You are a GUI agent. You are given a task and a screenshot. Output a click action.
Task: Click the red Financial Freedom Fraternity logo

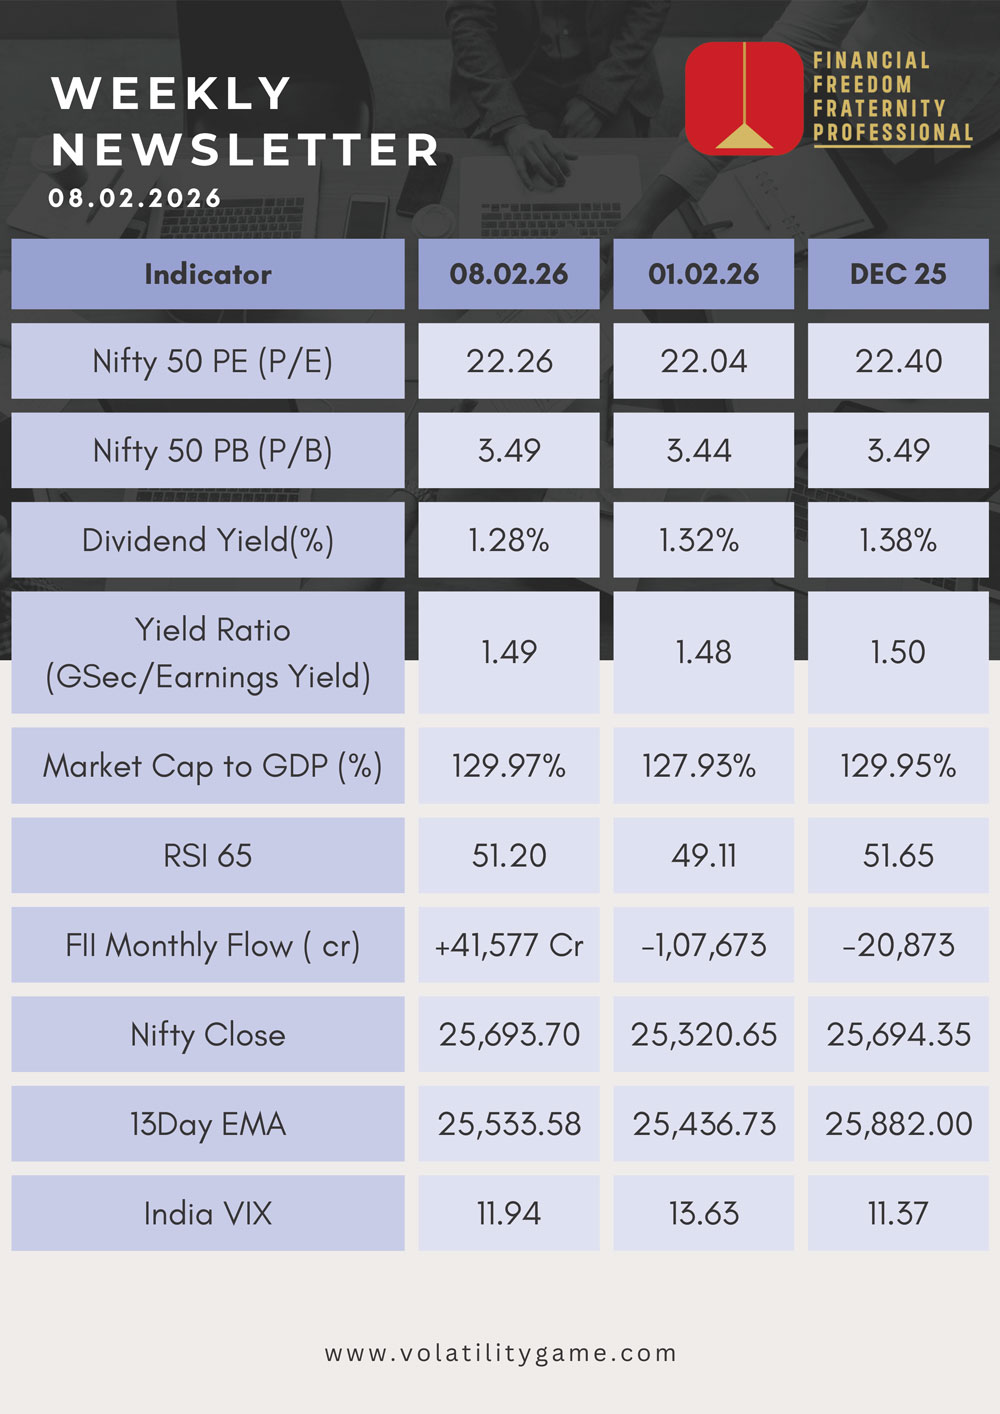(744, 97)
